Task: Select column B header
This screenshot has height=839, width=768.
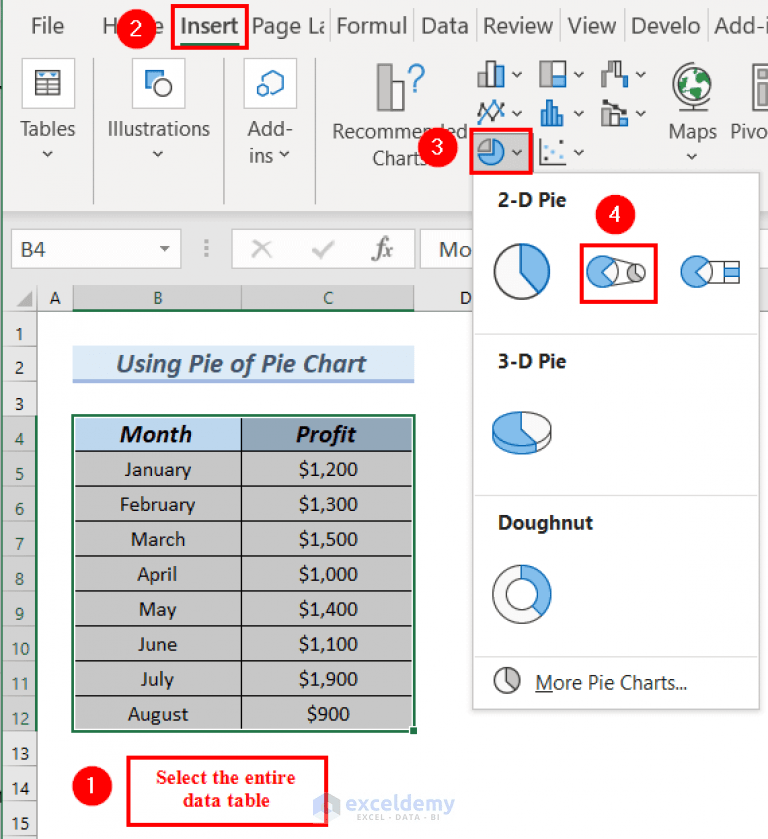Action: pyautogui.click(x=157, y=298)
